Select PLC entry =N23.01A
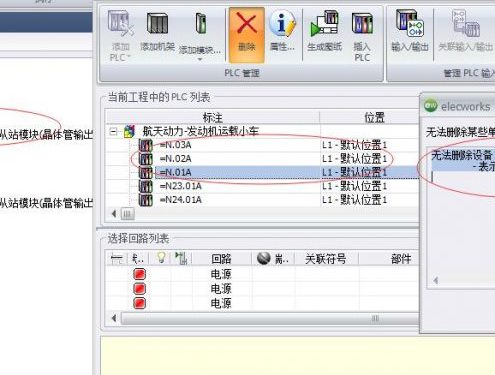Image resolution: width=495 pixels, height=375 pixels. coord(180,186)
